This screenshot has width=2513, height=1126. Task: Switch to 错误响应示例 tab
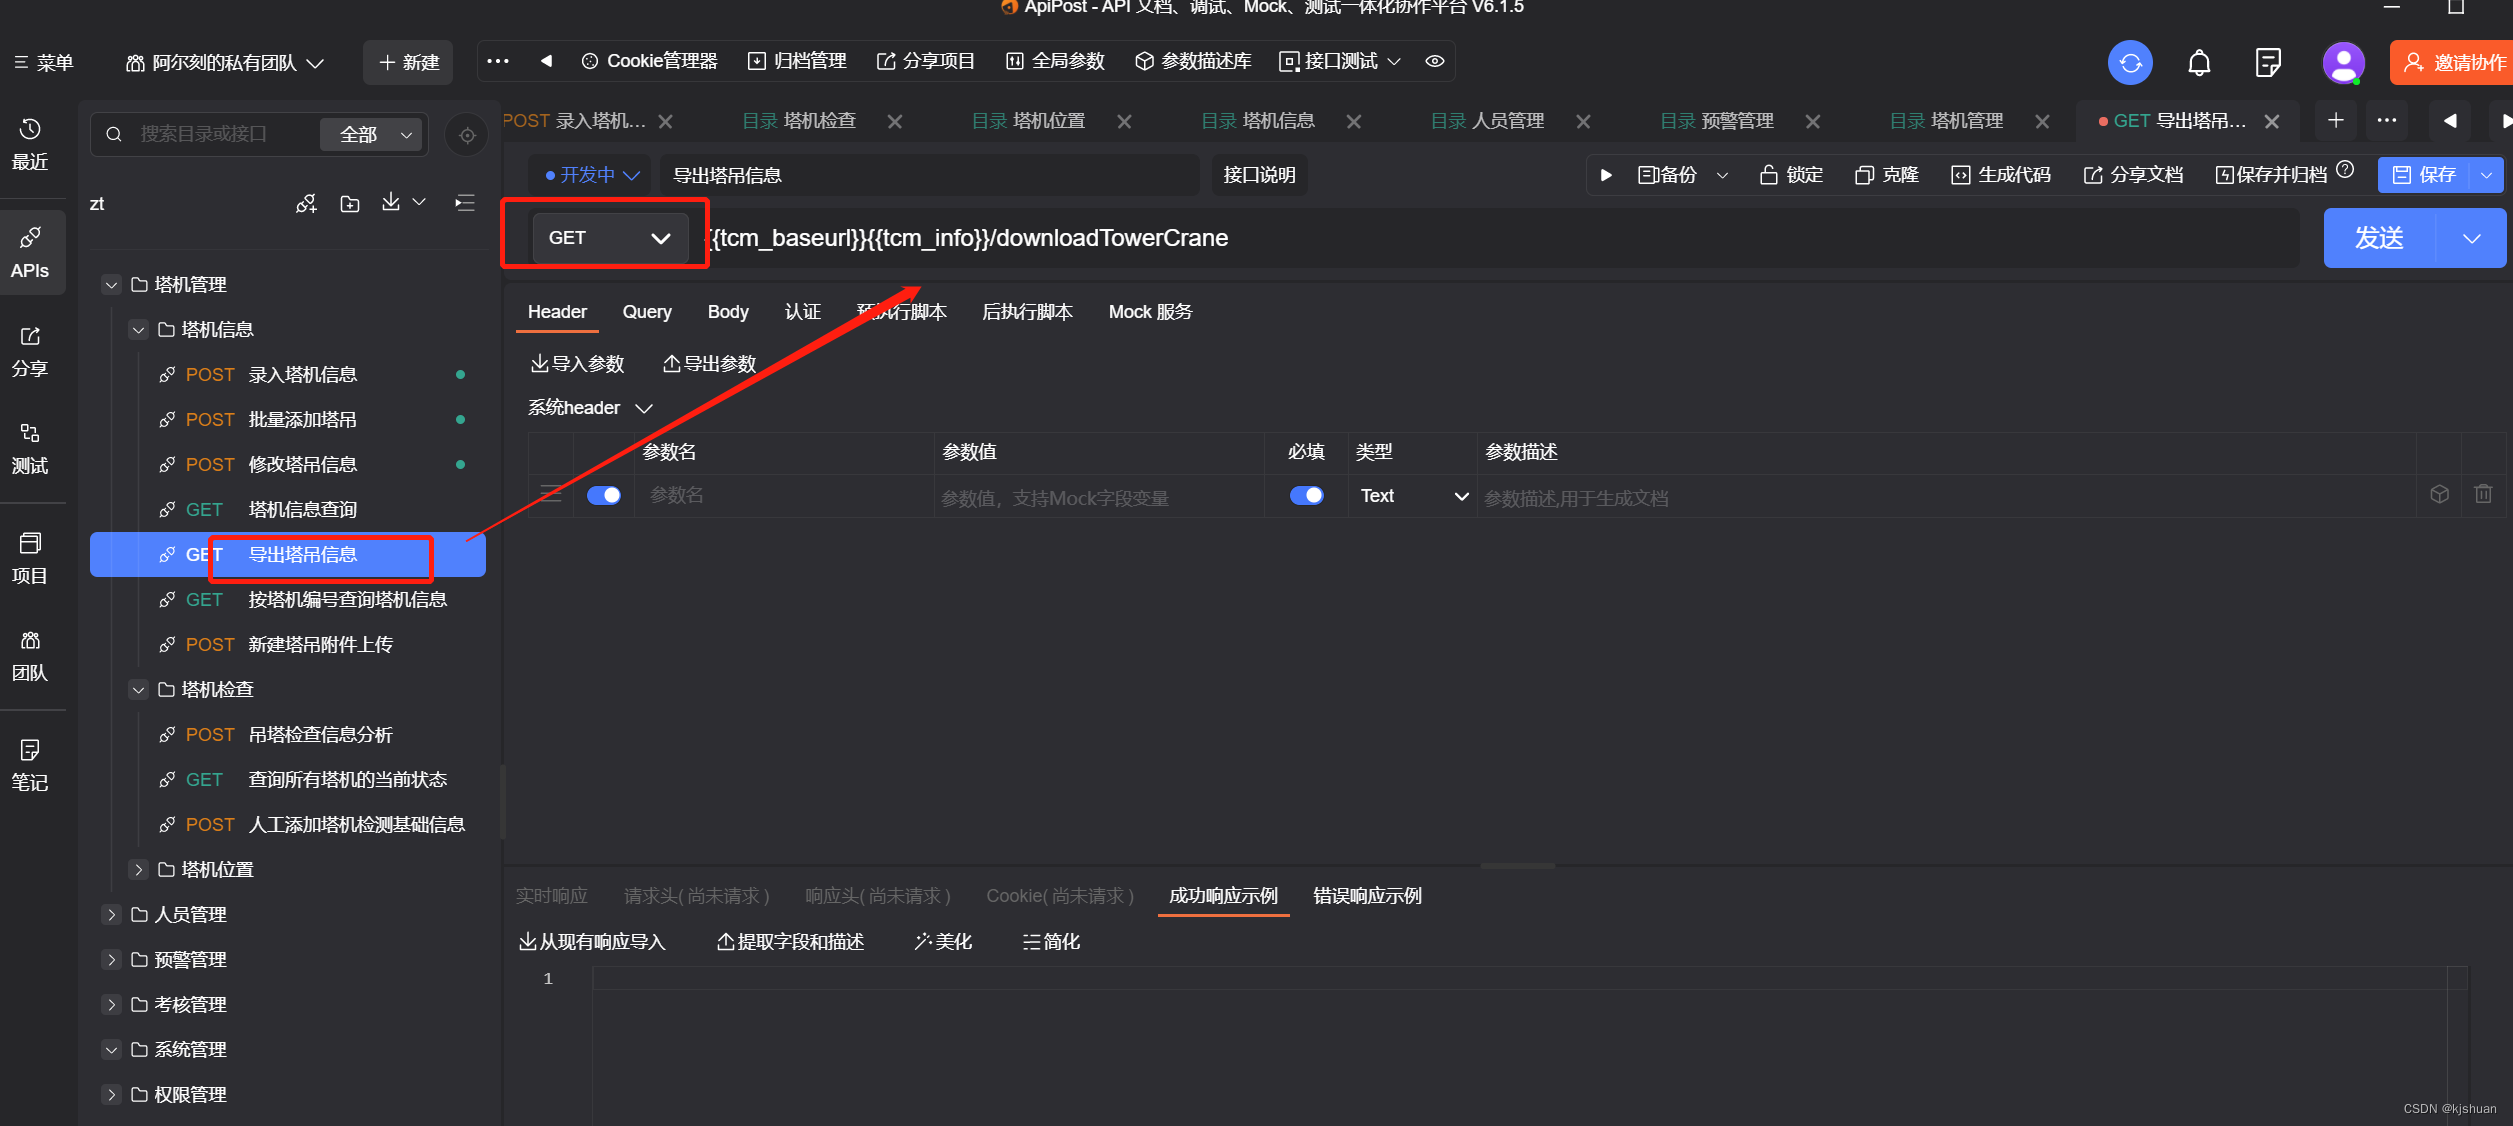(1366, 896)
